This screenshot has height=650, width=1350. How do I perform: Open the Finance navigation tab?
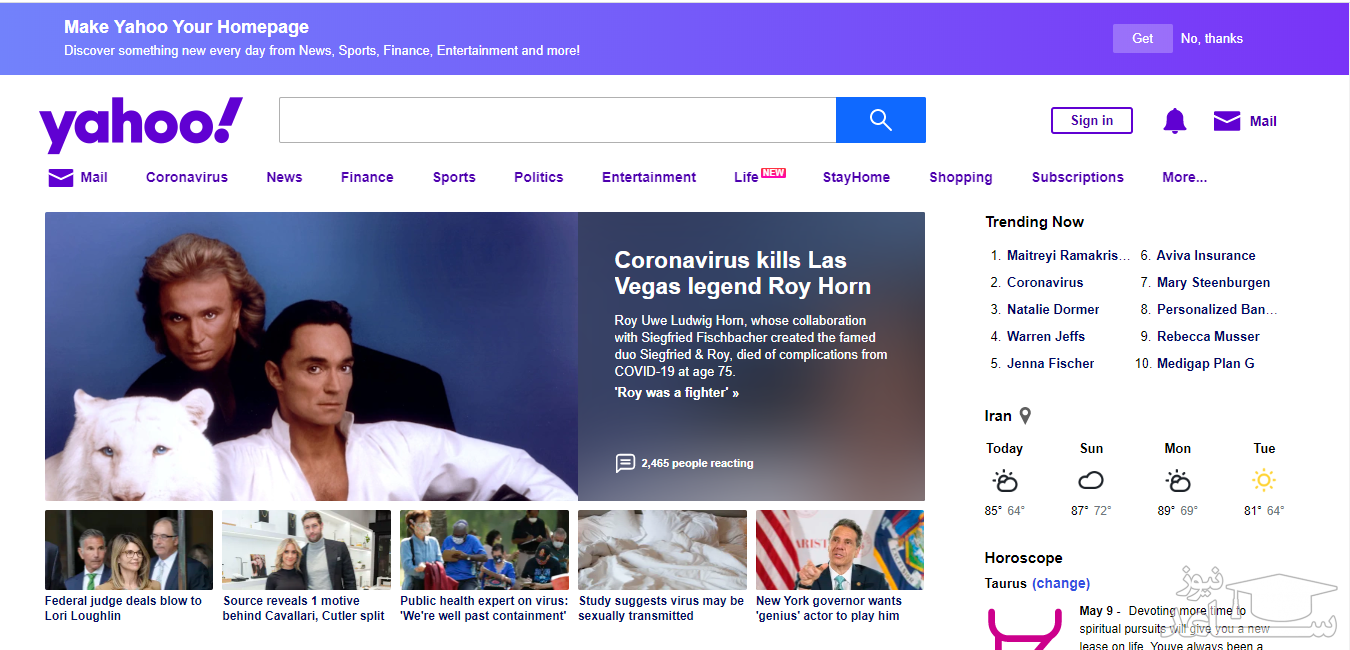(x=367, y=177)
